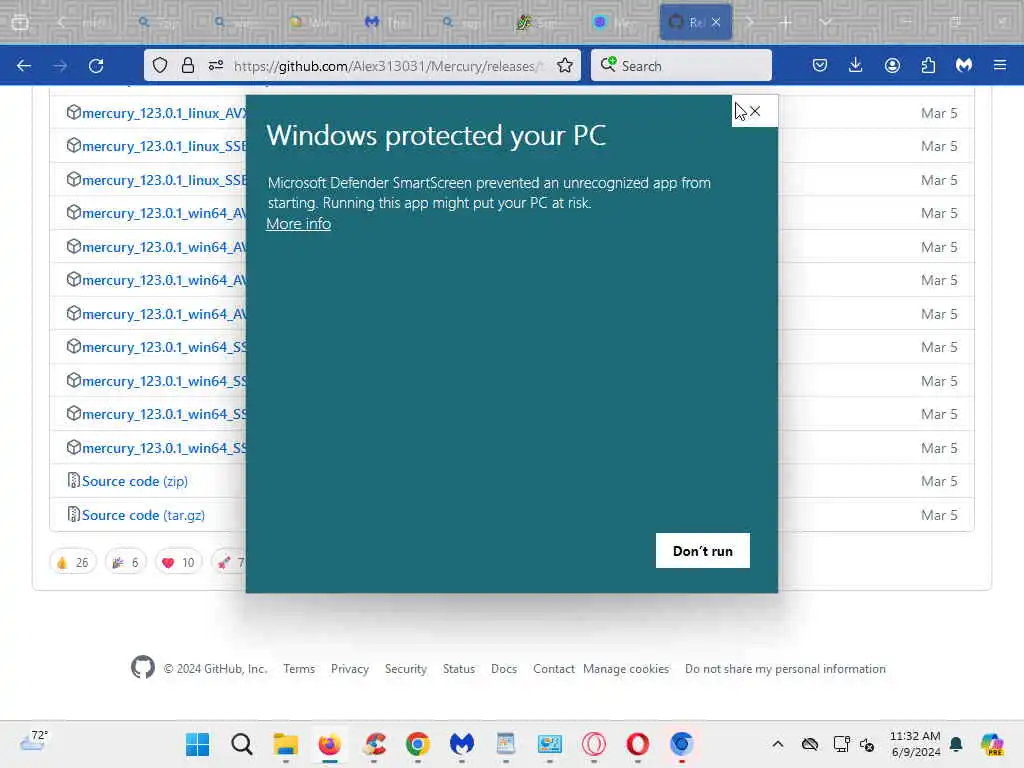
Task: Open Copilot preview in the system tray
Action: pyautogui.click(x=992, y=744)
